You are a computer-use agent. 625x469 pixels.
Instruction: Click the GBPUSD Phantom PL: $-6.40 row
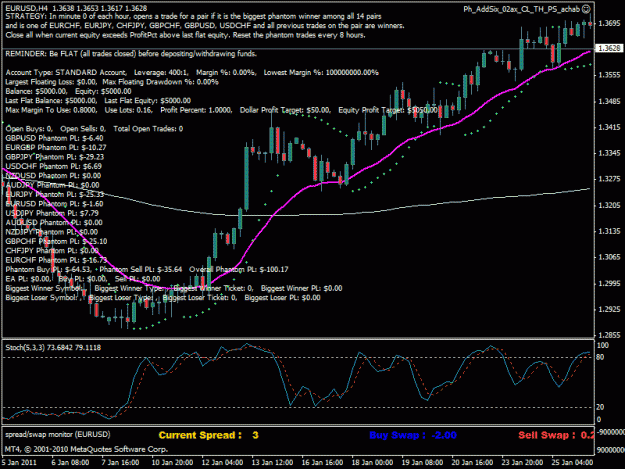tap(54, 138)
